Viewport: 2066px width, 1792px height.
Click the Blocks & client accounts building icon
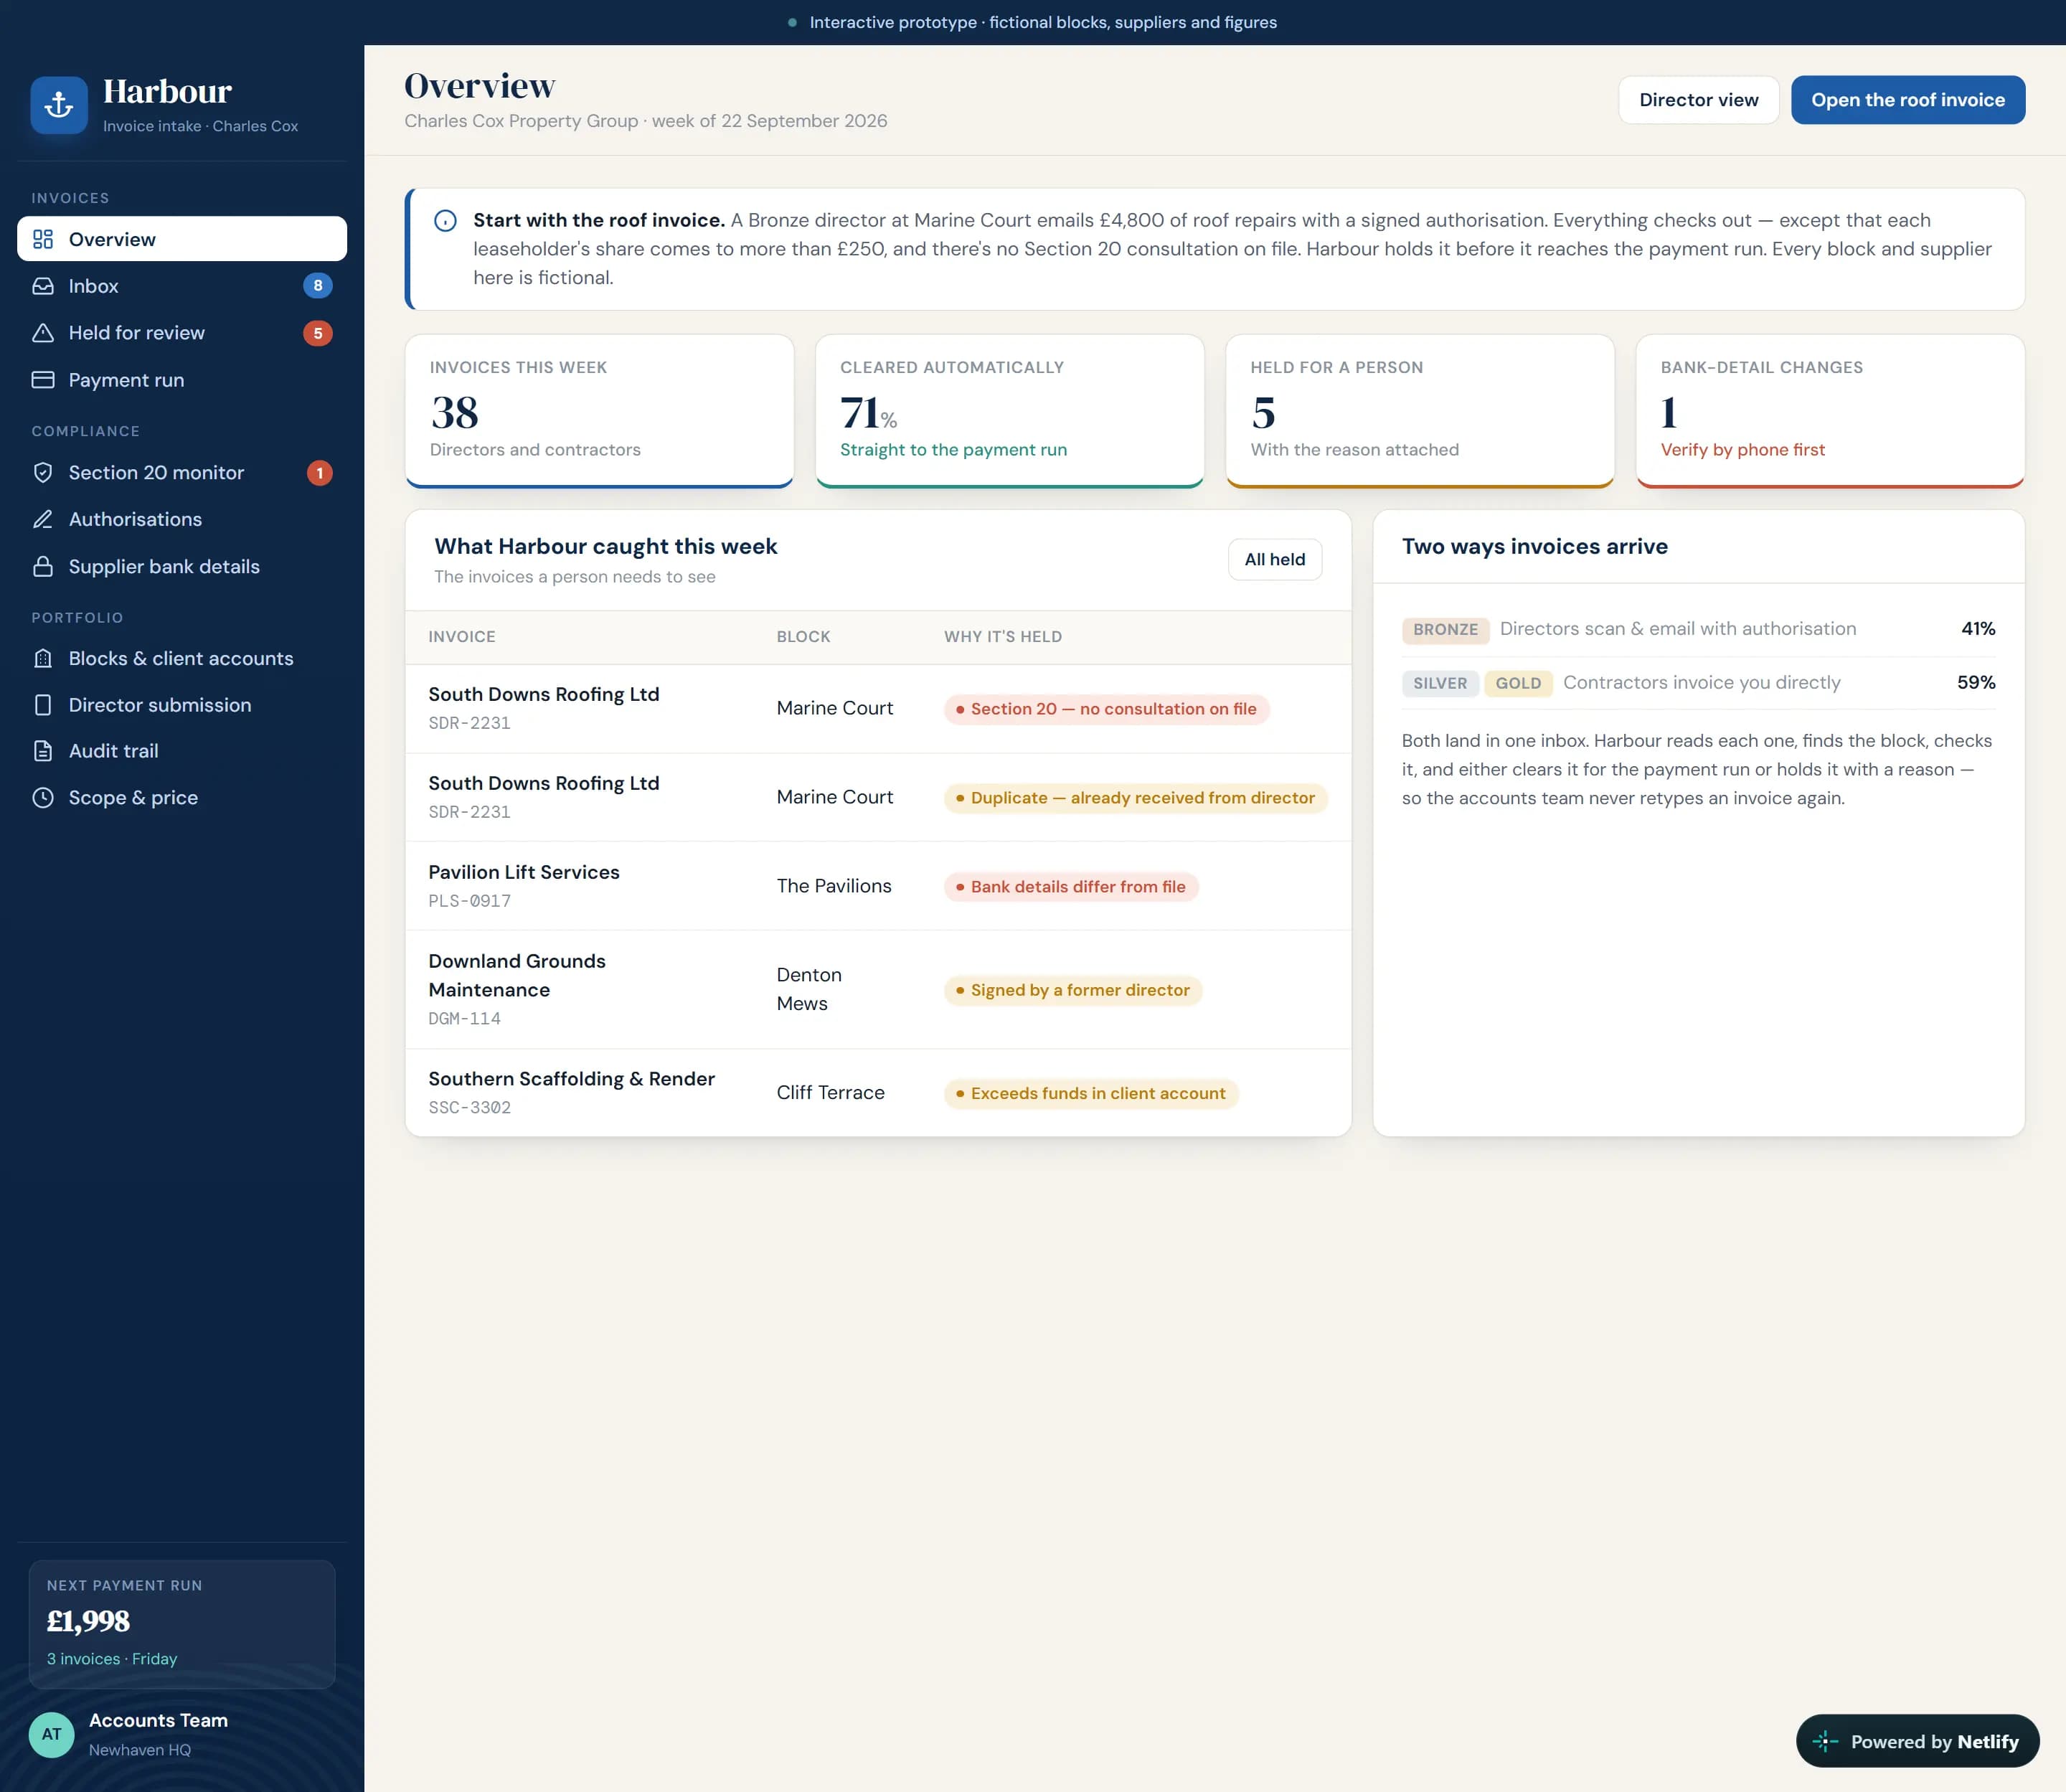(x=43, y=658)
